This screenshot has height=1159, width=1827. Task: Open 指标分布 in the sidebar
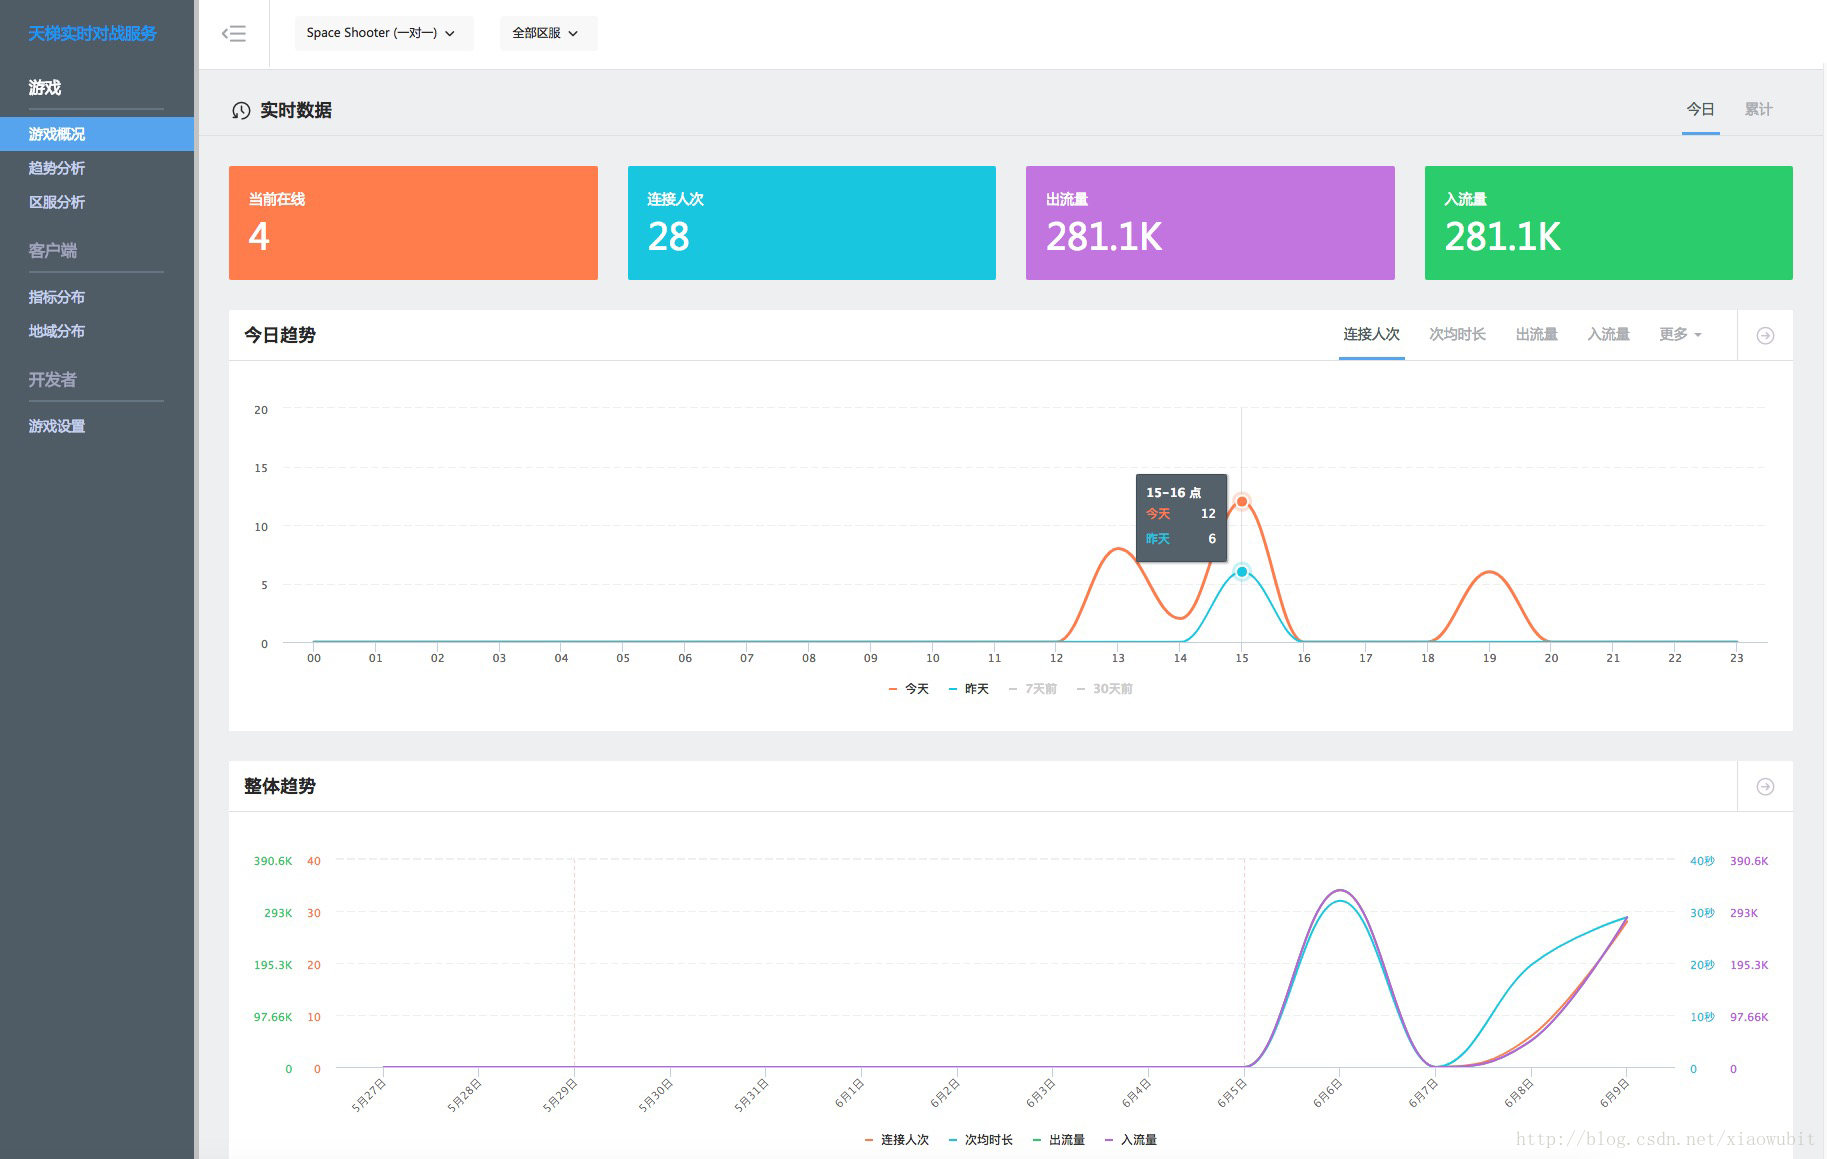[x=57, y=297]
